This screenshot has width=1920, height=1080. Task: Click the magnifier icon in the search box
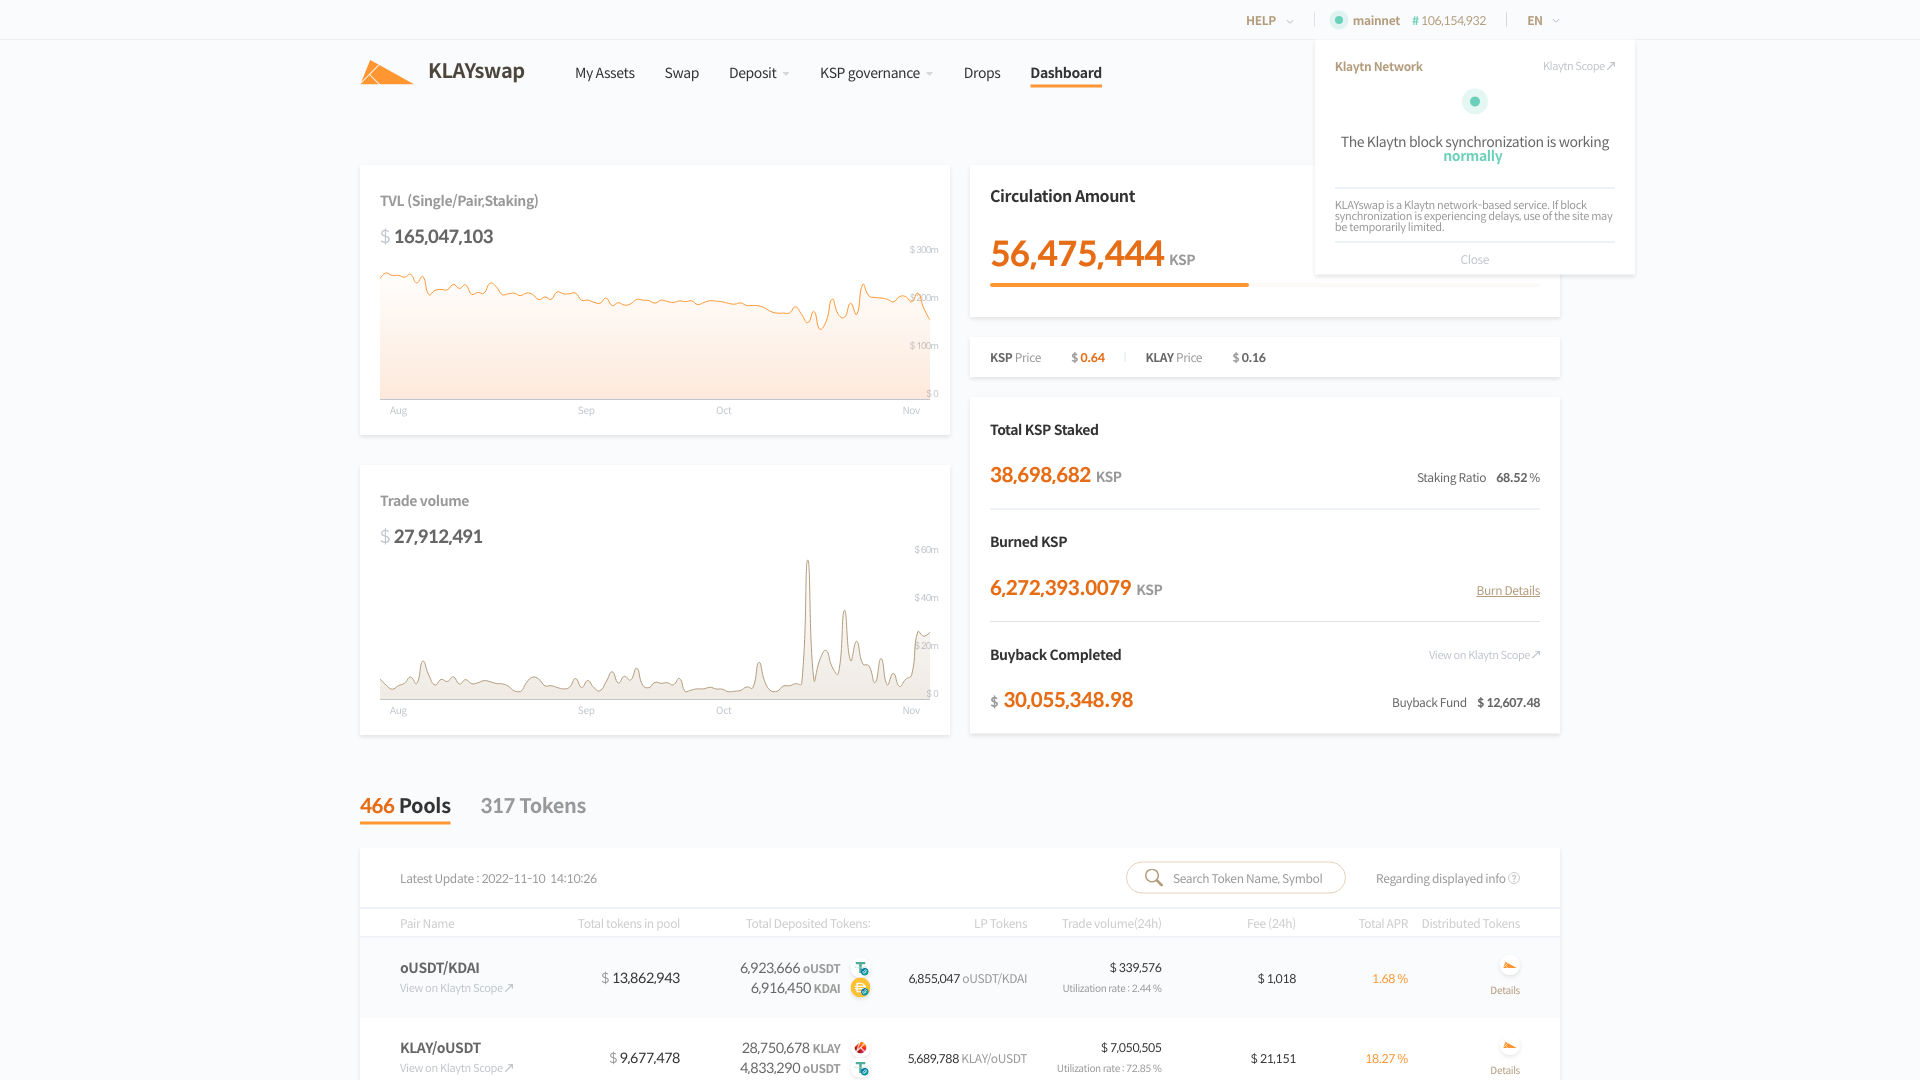[x=1153, y=877]
